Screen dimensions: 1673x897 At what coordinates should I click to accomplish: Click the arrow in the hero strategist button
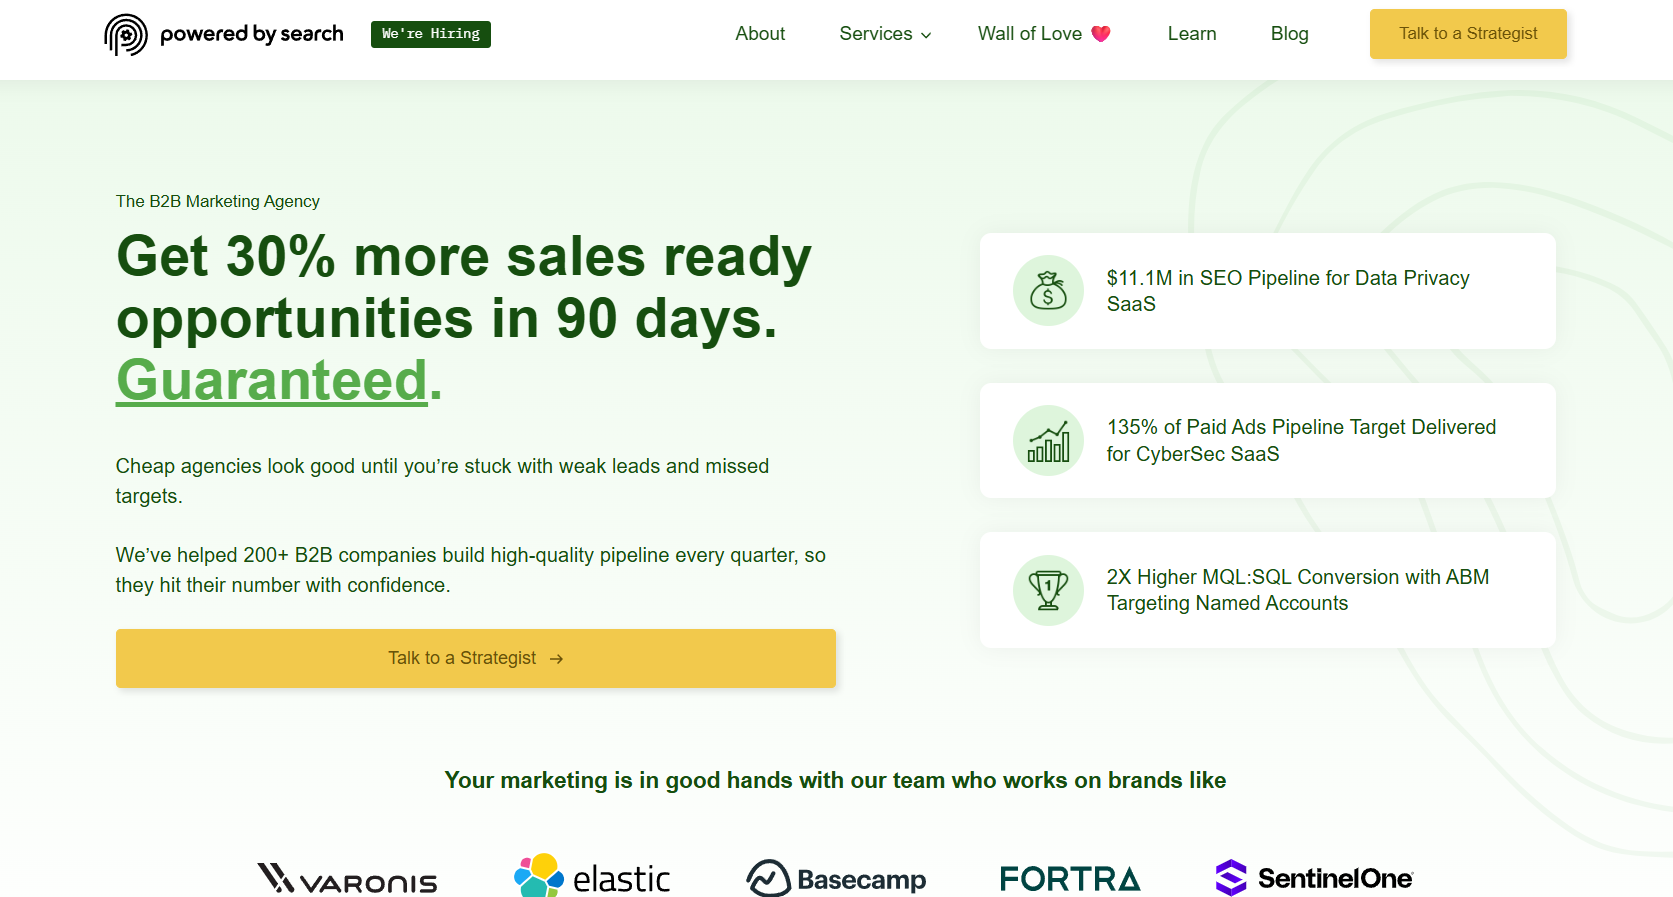[557, 659]
